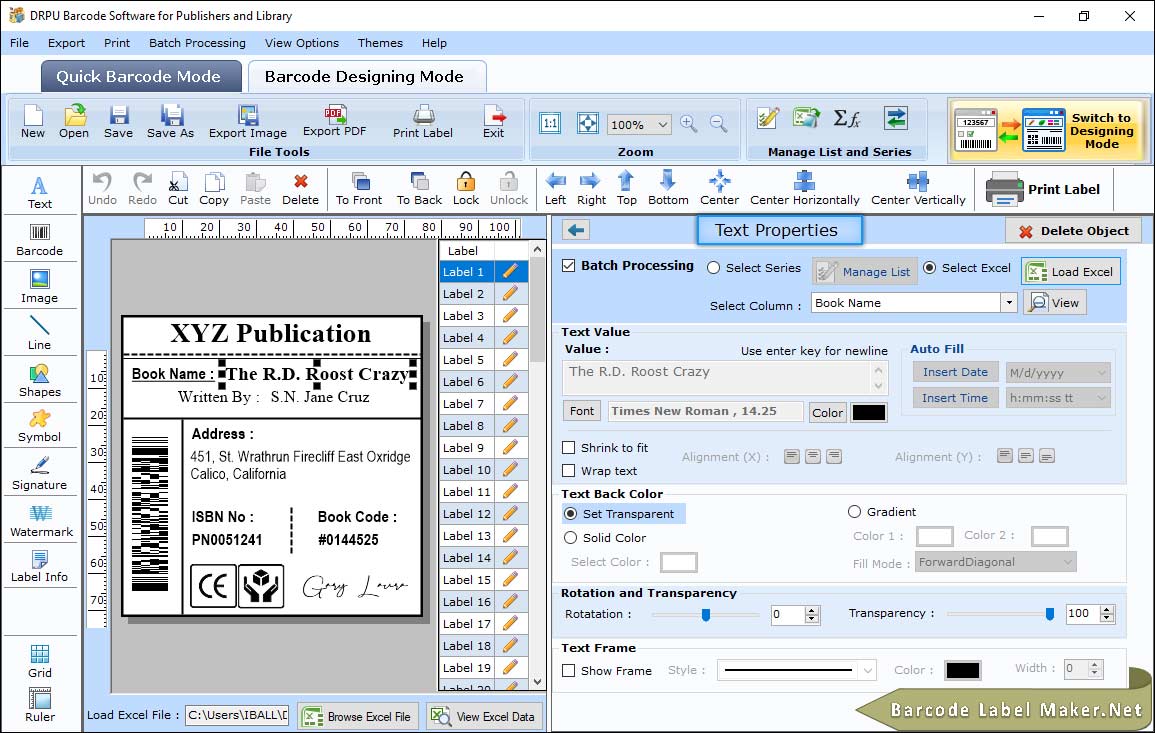The image size is (1155, 733).
Task: Click Print Label in File Tools
Action: [423, 122]
